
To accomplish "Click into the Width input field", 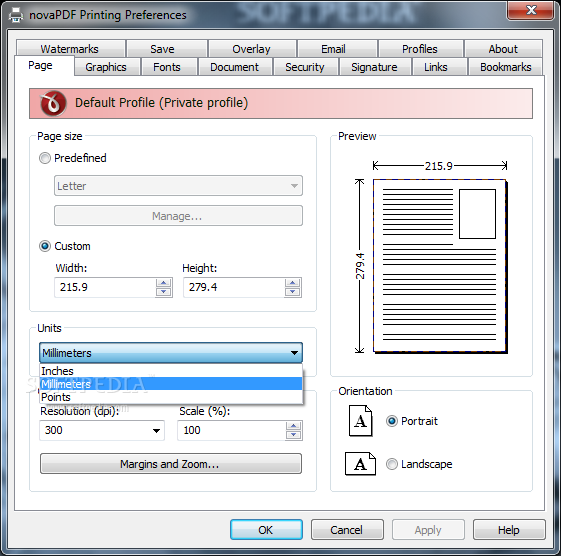I will point(105,287).
